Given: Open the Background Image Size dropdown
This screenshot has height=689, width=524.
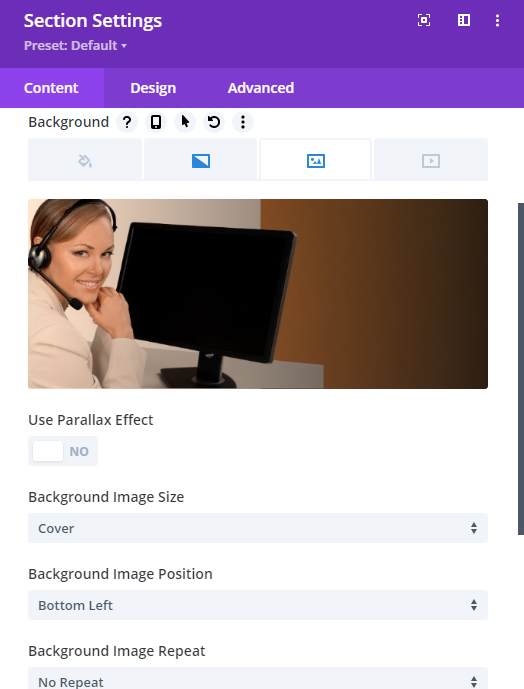Looking at the screenshot, I should click(x=258, y=528).
